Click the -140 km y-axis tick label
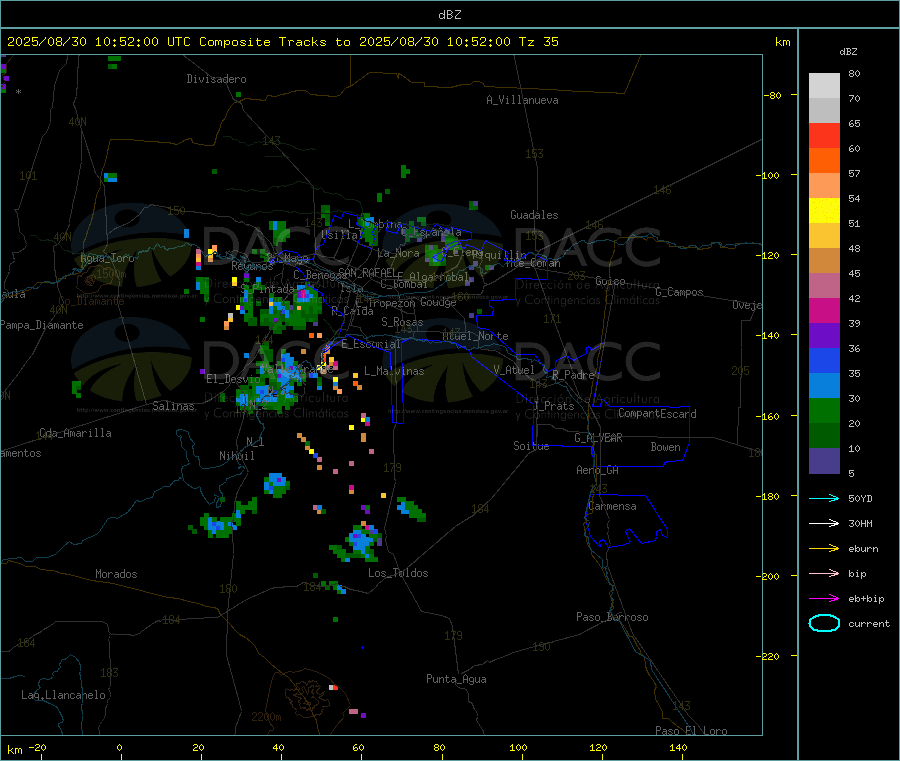The height and width of the screenshot is (761, 900). point(771,336)
